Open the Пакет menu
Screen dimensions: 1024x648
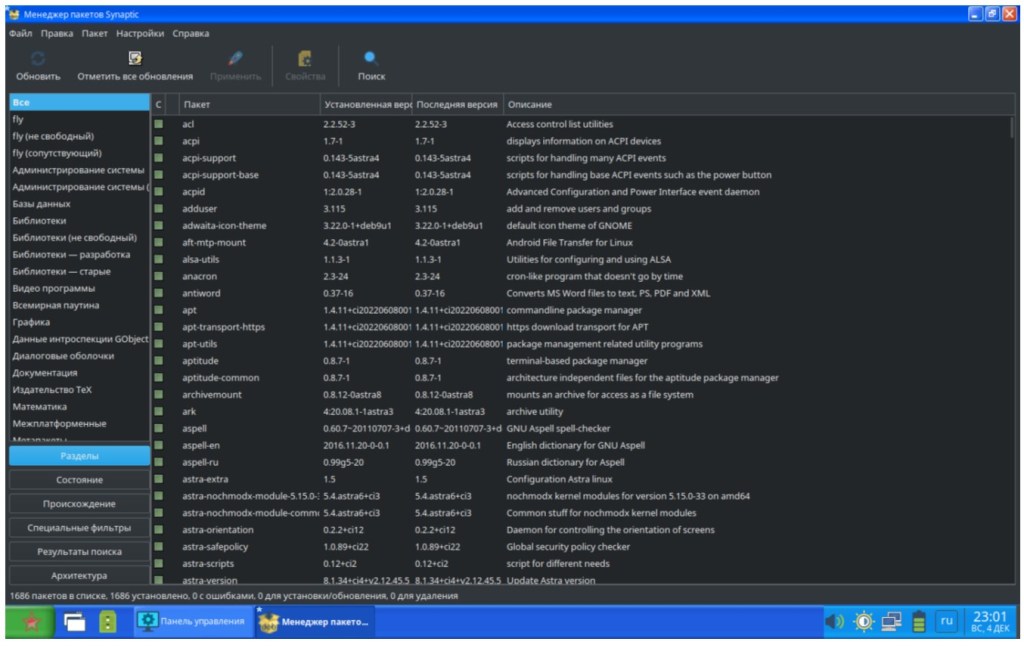click(95, 33)
